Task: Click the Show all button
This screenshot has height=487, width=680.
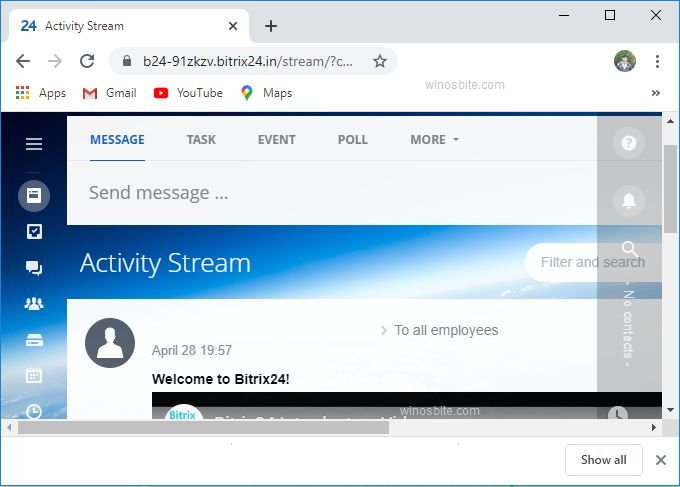Action: point(603,460)
